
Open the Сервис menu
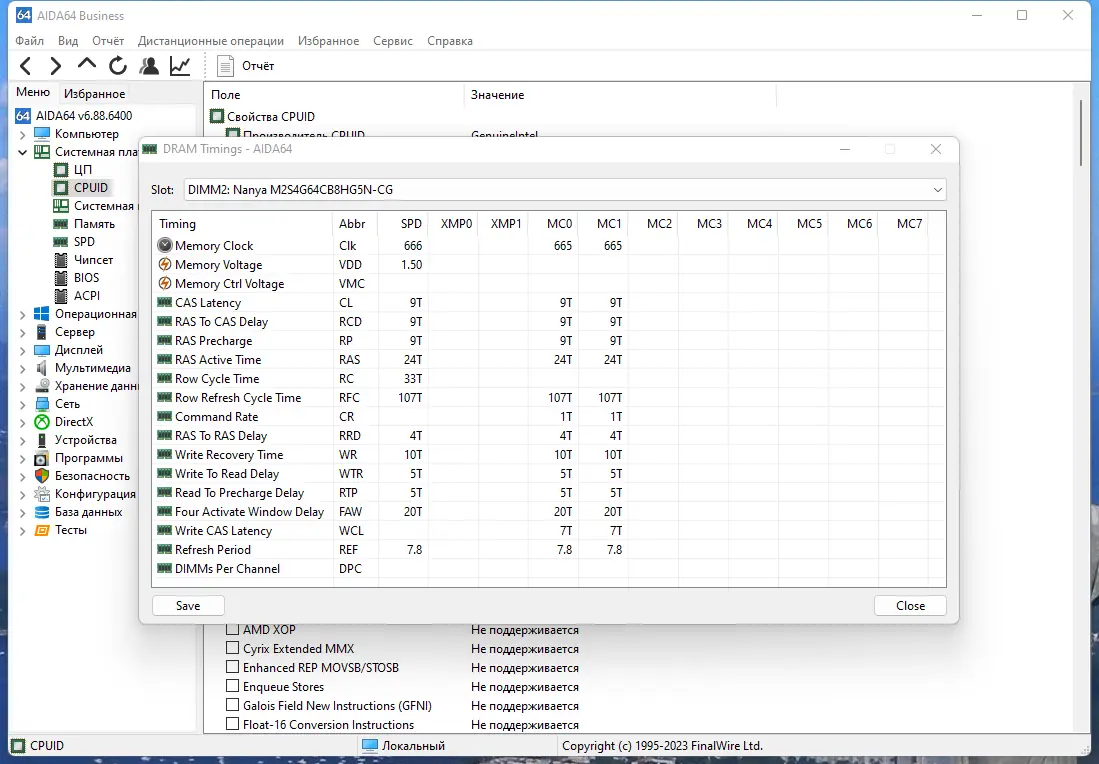(x=392, y=41)
